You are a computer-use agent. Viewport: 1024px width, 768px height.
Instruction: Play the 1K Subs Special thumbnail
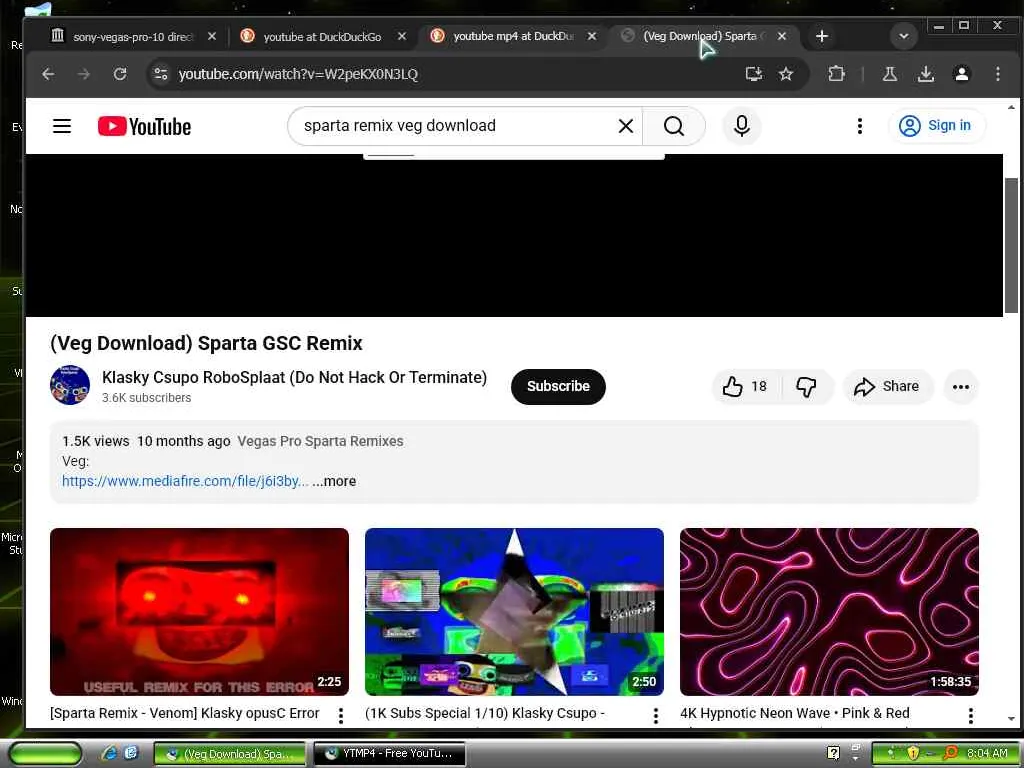coord(514,612)
